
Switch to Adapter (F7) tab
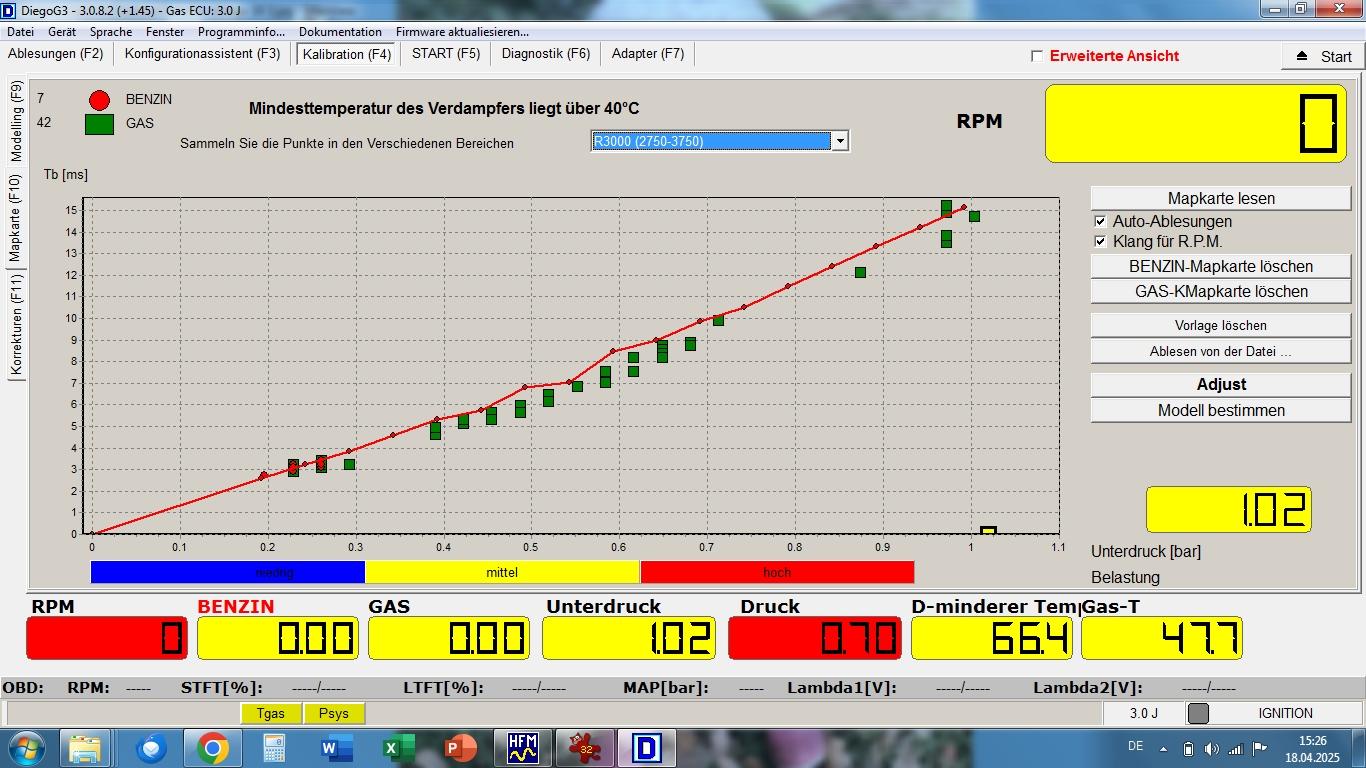point(648,54)
